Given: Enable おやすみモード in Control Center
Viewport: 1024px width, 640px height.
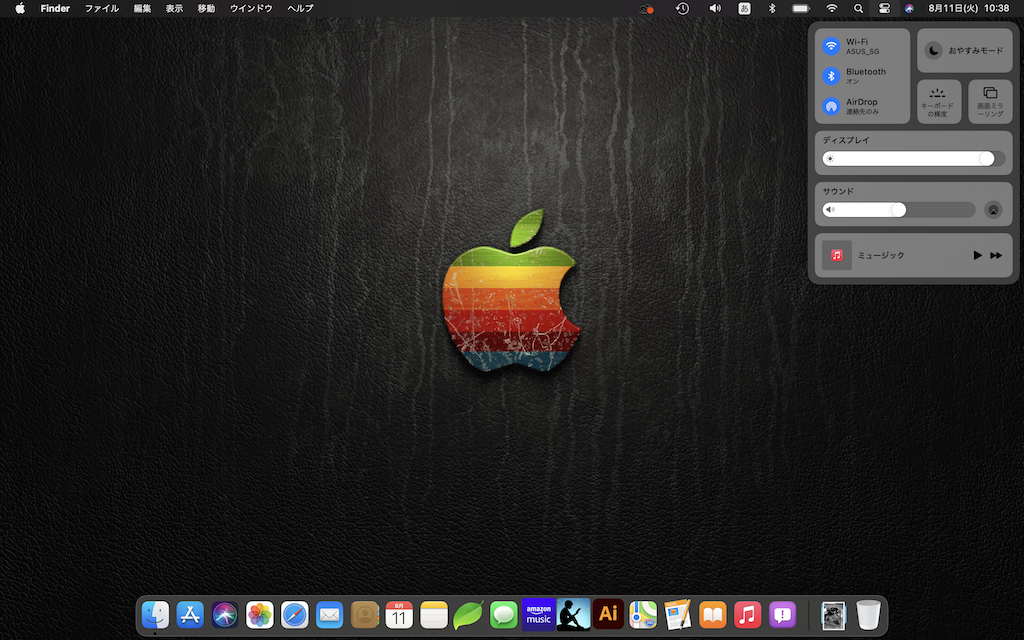Looking at the screenshot, I should pos(965,50).
